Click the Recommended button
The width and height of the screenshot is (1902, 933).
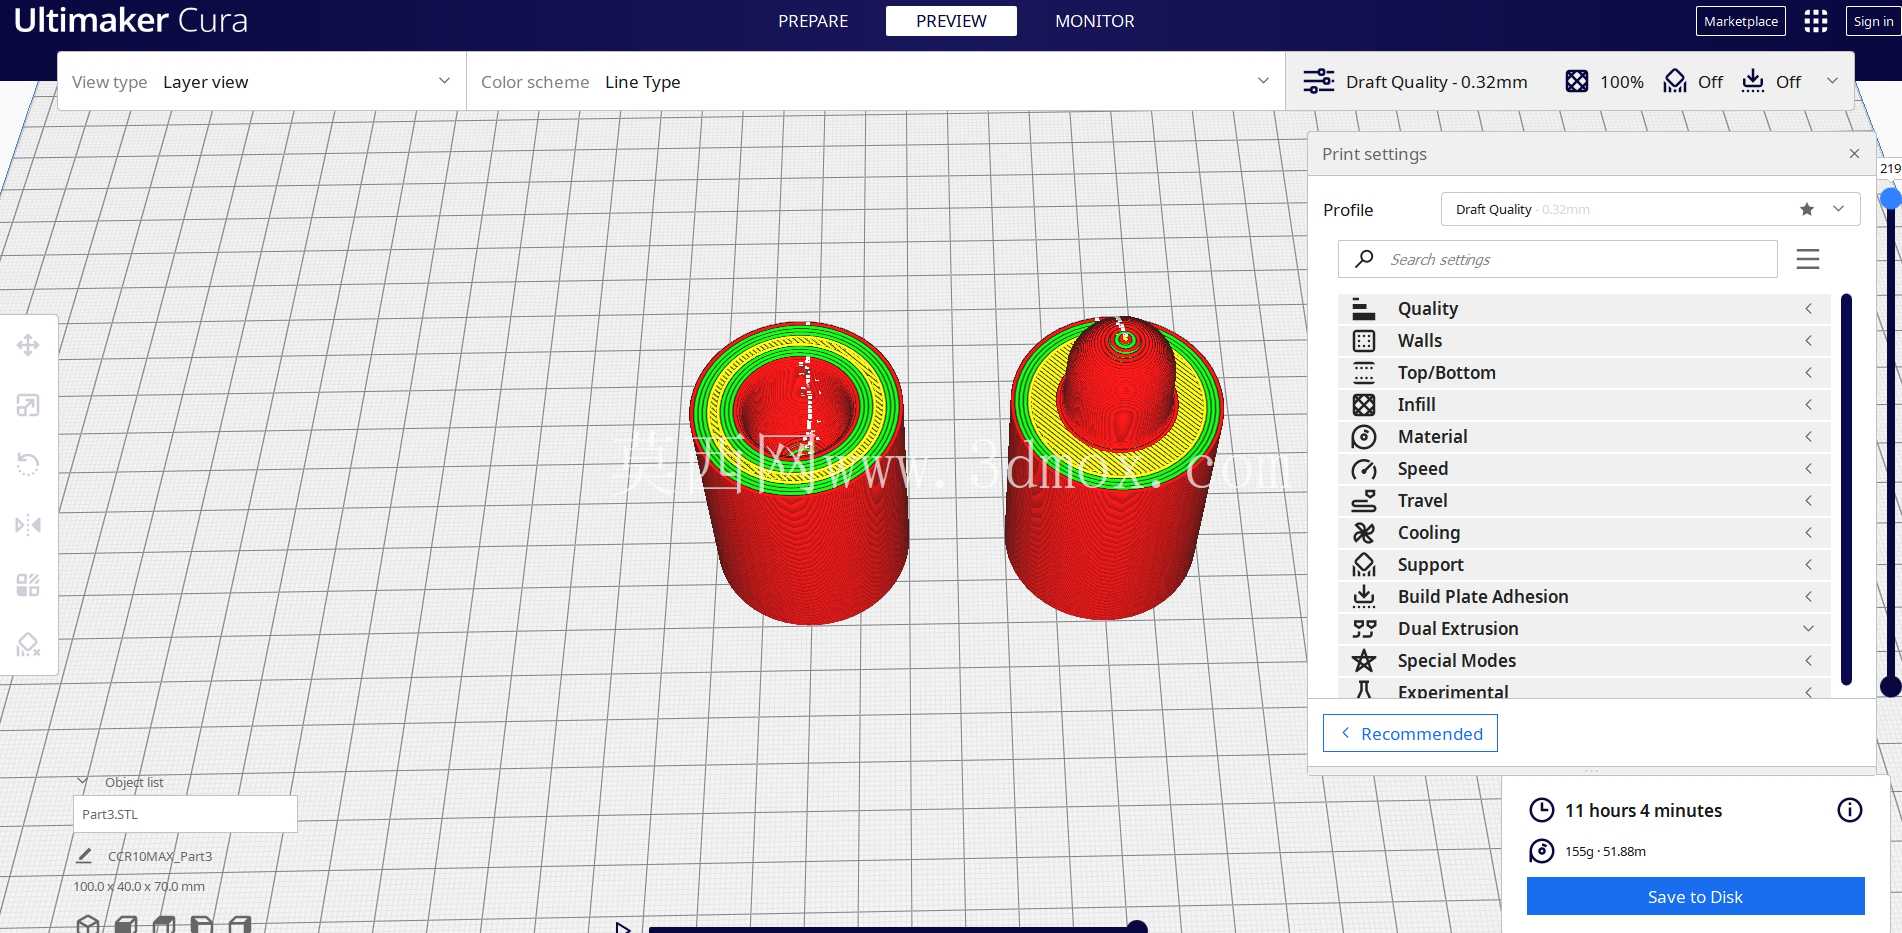(x=1410, y=733)
